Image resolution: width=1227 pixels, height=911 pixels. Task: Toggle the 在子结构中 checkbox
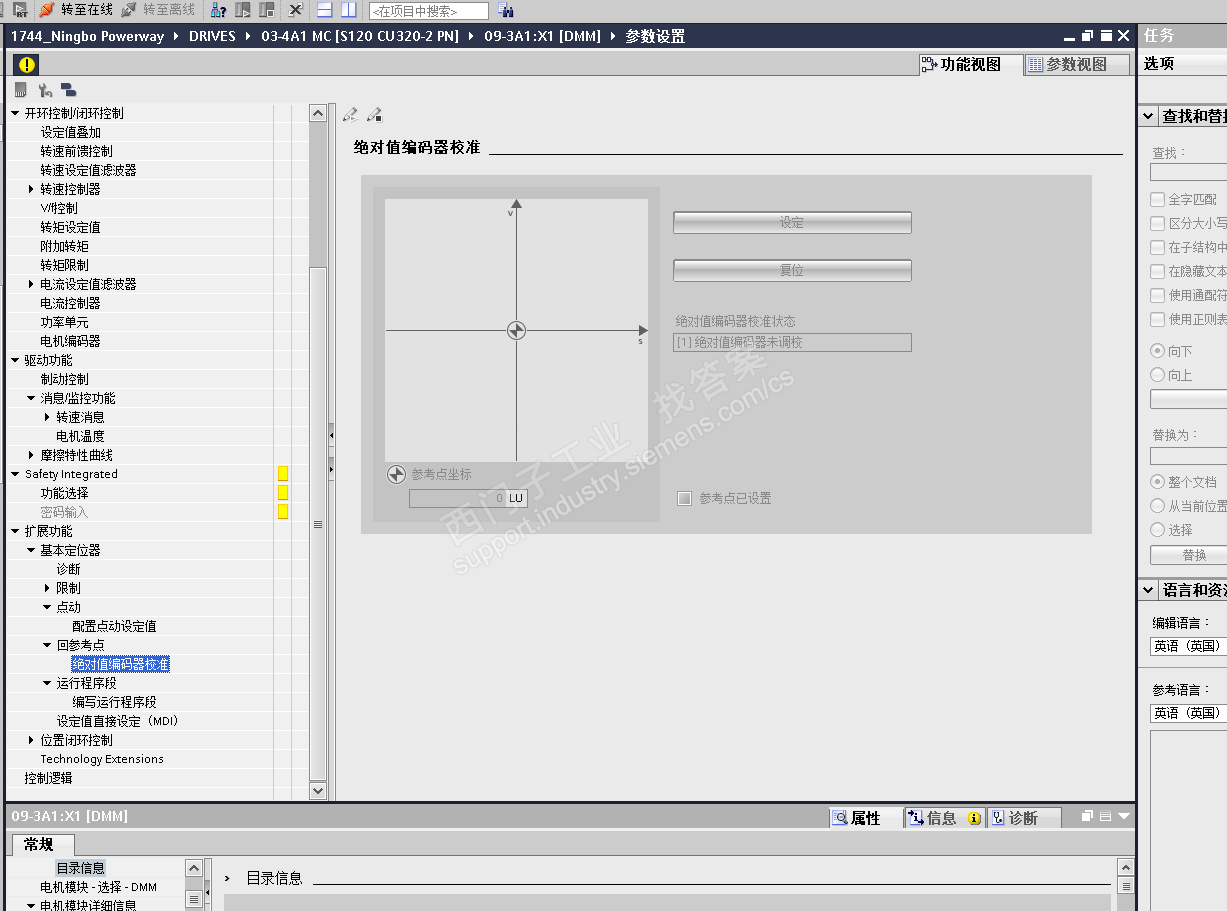click(1158, 248)
